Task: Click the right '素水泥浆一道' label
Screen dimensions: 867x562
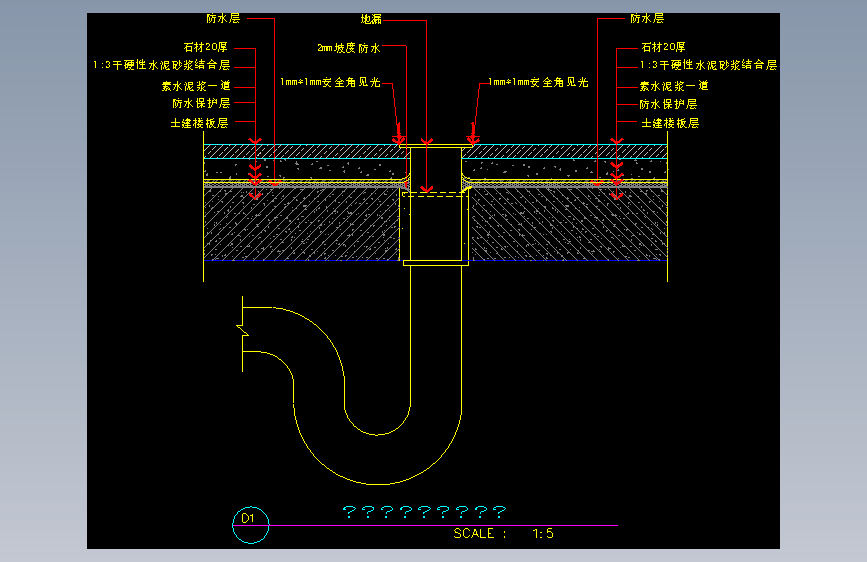Action: pyautogui.click(x=674, y=86)
